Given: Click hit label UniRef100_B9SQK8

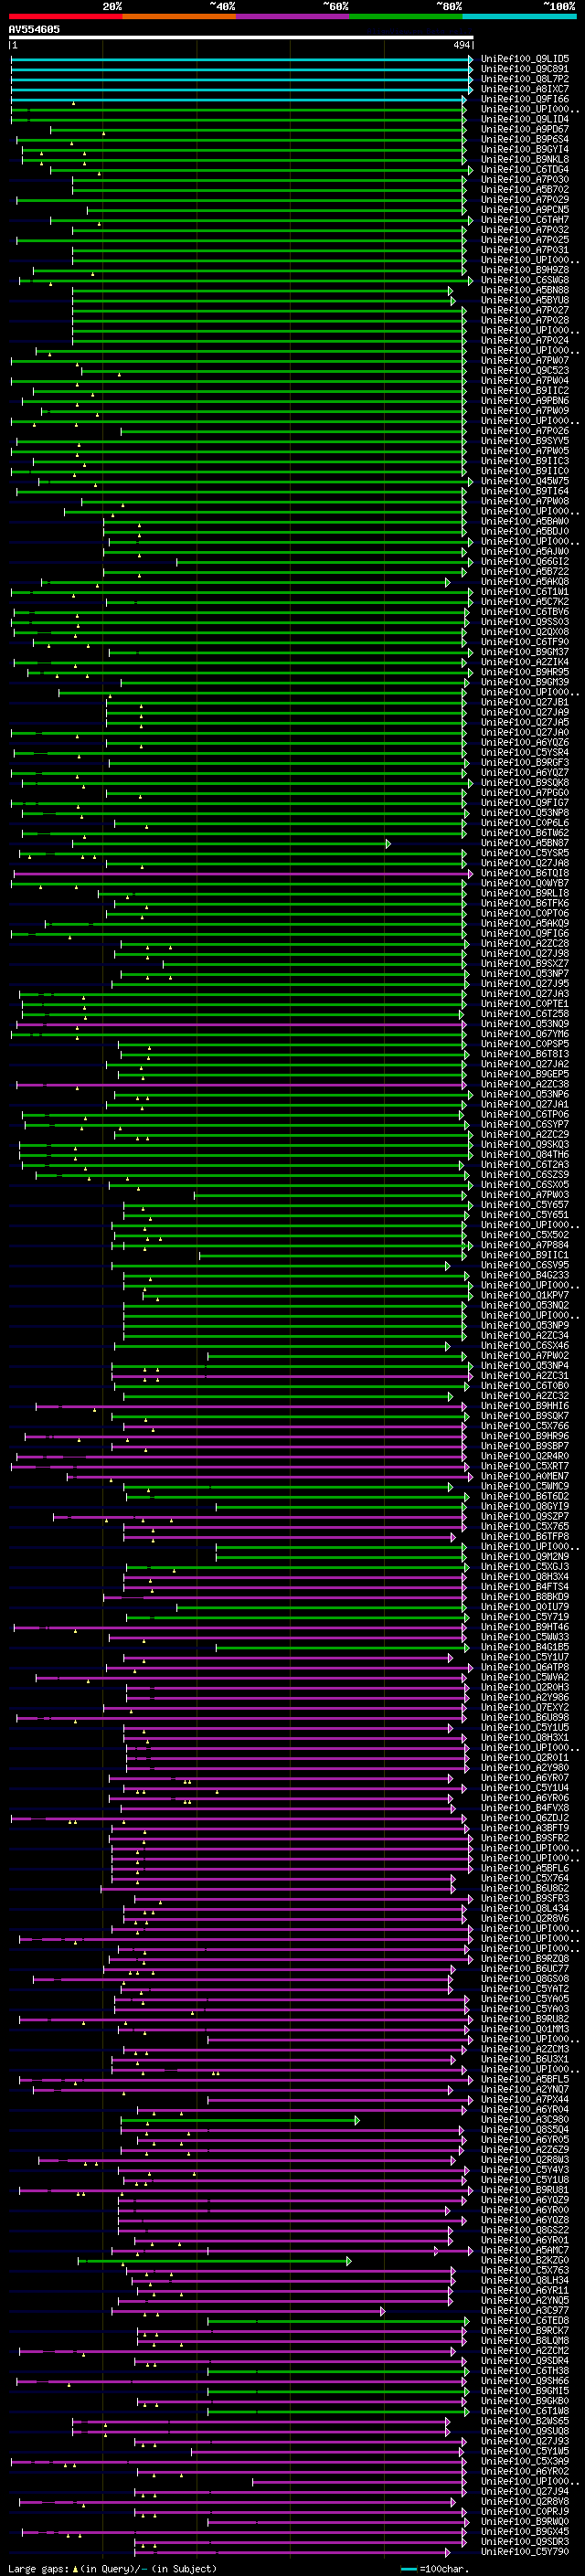Looking at the screenshot, I should pos(525,782).
